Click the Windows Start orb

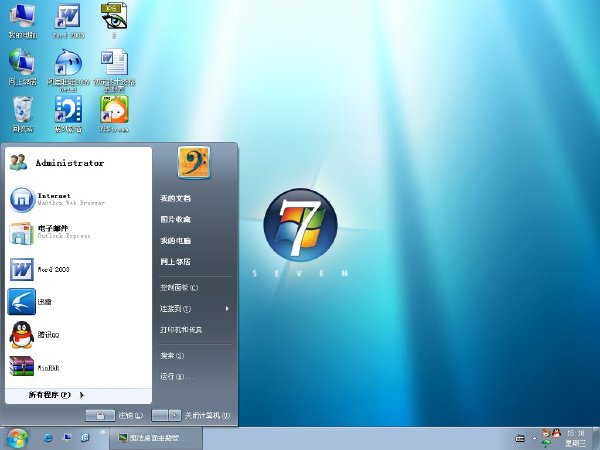click(x=17, y=439)
